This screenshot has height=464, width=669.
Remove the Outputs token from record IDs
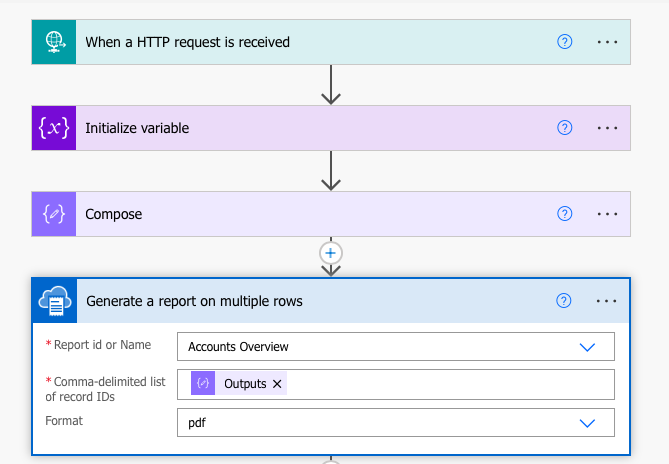point(277,384)
